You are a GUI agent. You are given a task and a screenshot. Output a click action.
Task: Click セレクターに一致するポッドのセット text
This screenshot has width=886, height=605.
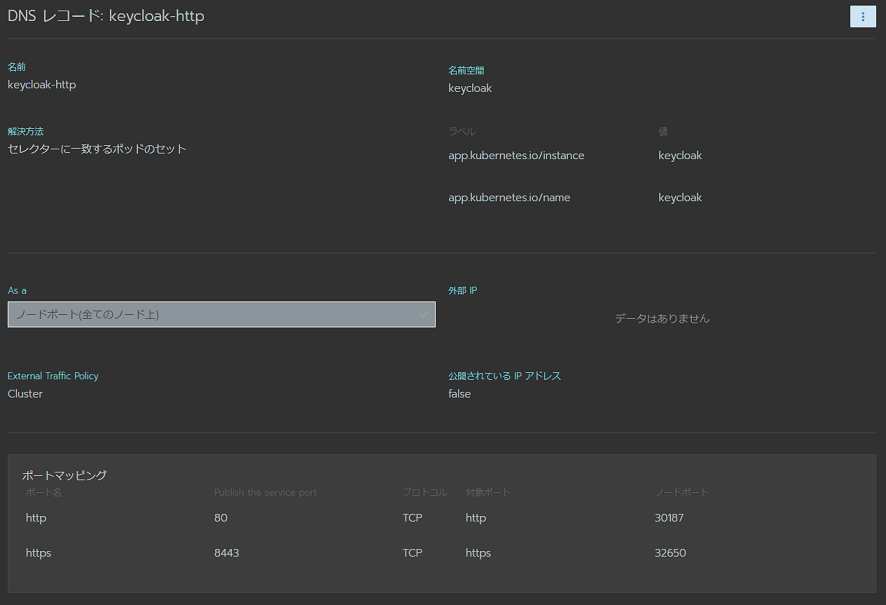tap(97, 149)
